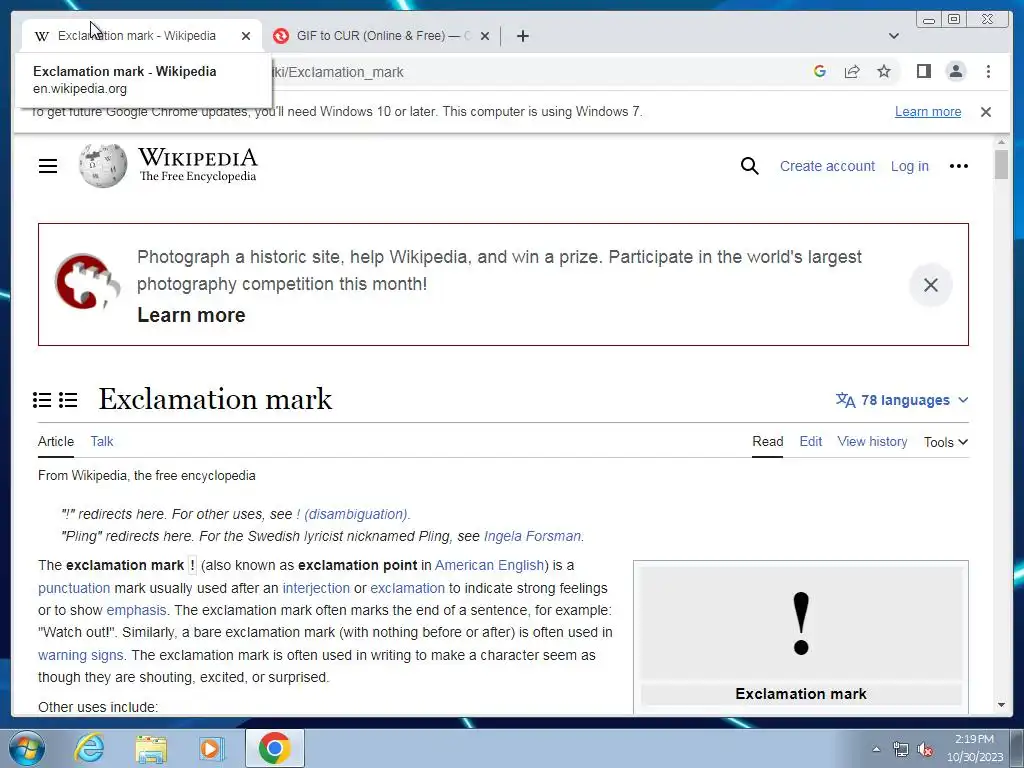Click the muted volume tray icon
This screenshot has height=768, width=1024.
pos(925,750)
